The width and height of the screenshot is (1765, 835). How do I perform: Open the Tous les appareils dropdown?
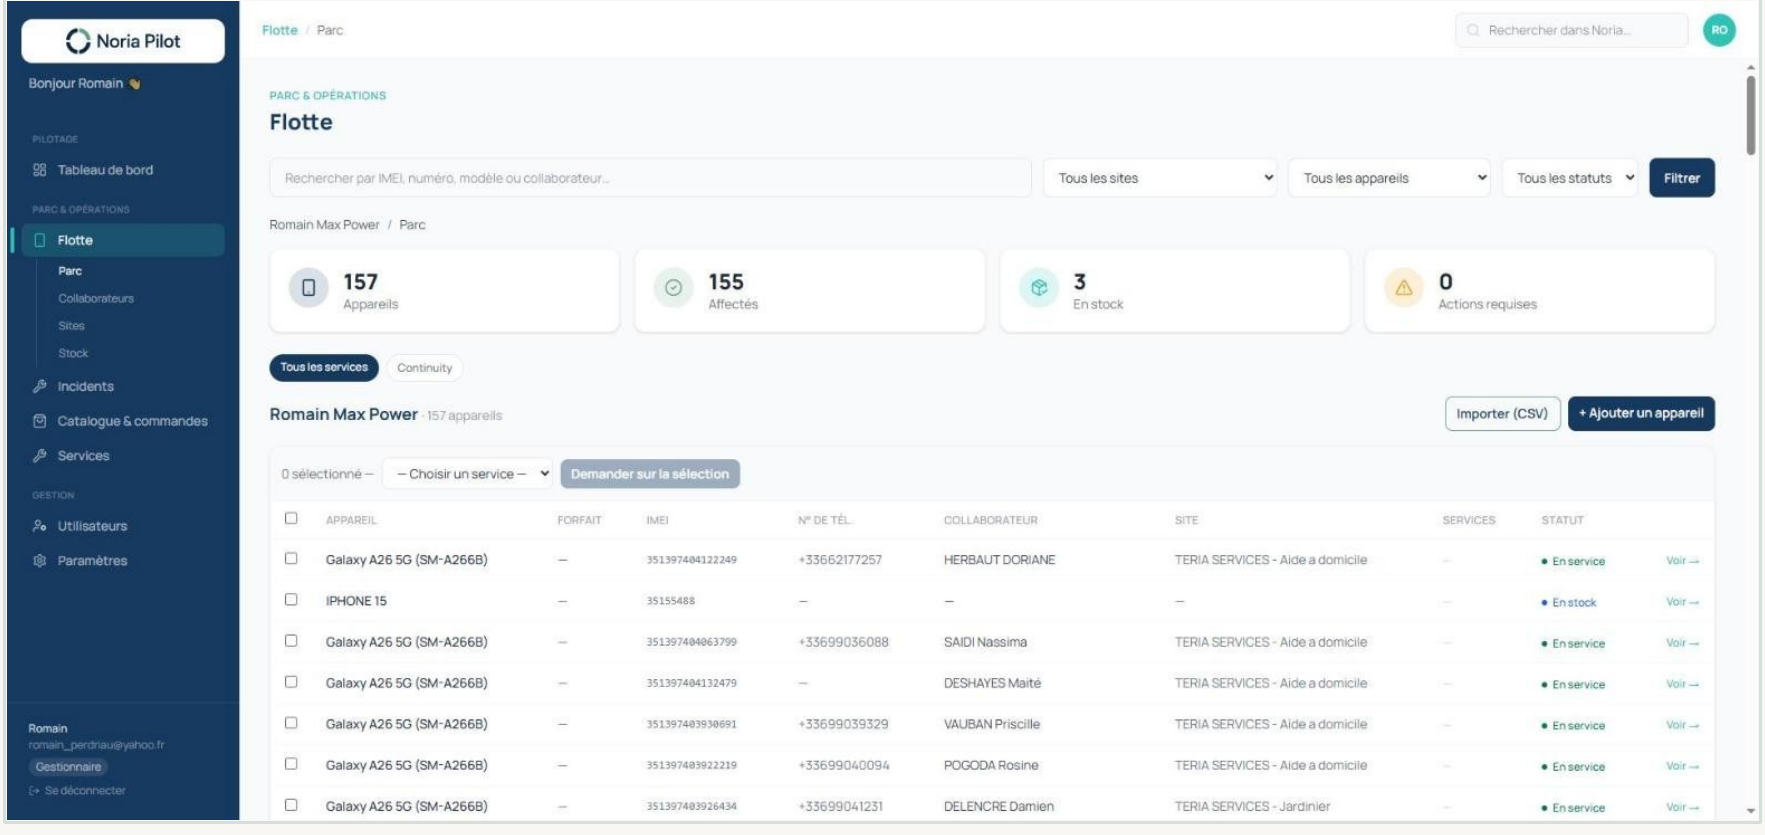[x=1389, y=178]
